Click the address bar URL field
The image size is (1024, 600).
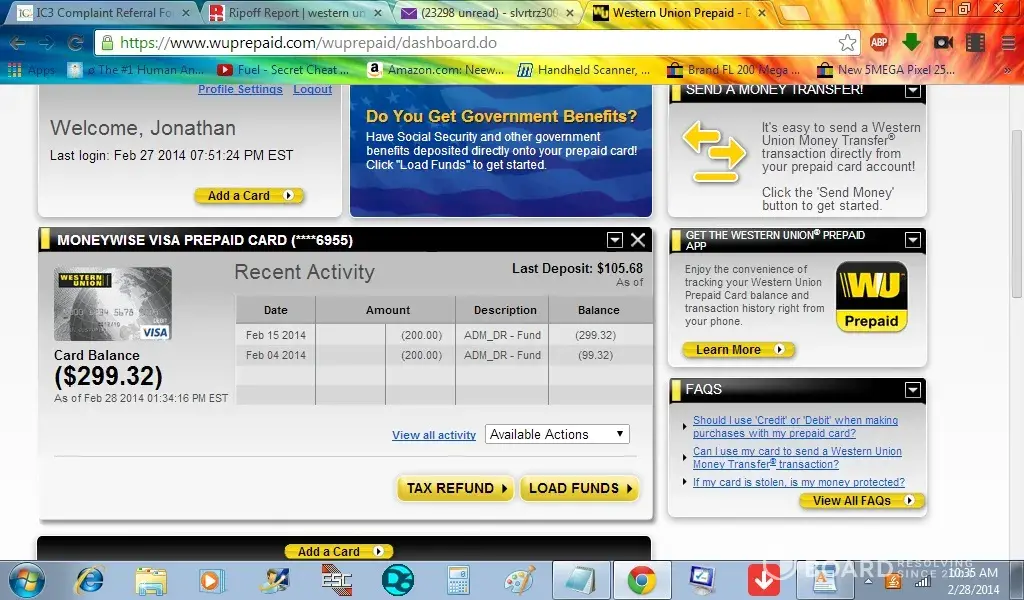[x=477, y=43]
